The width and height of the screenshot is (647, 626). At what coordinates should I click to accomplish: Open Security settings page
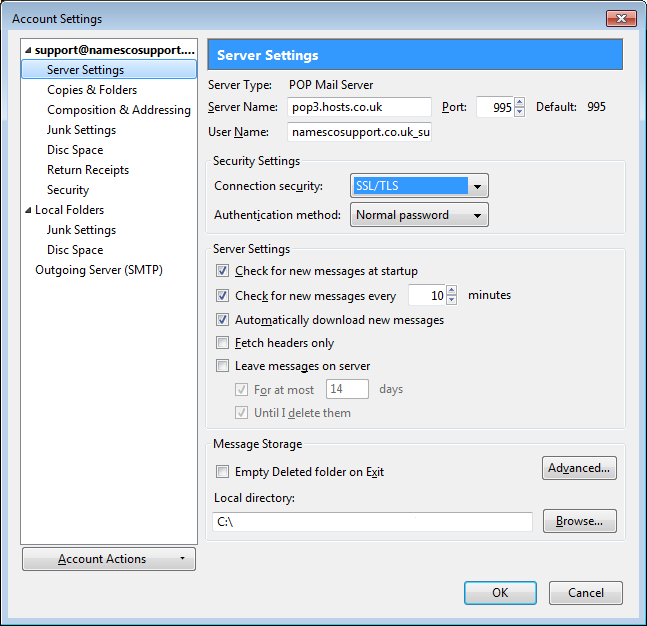pos(68,190)
